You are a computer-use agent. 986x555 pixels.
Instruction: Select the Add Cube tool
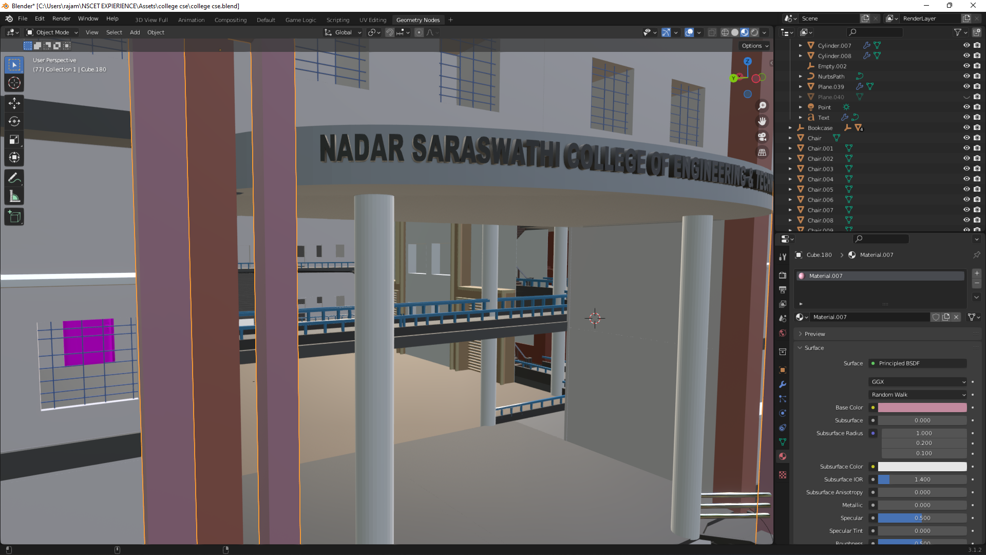pos(14,217)
